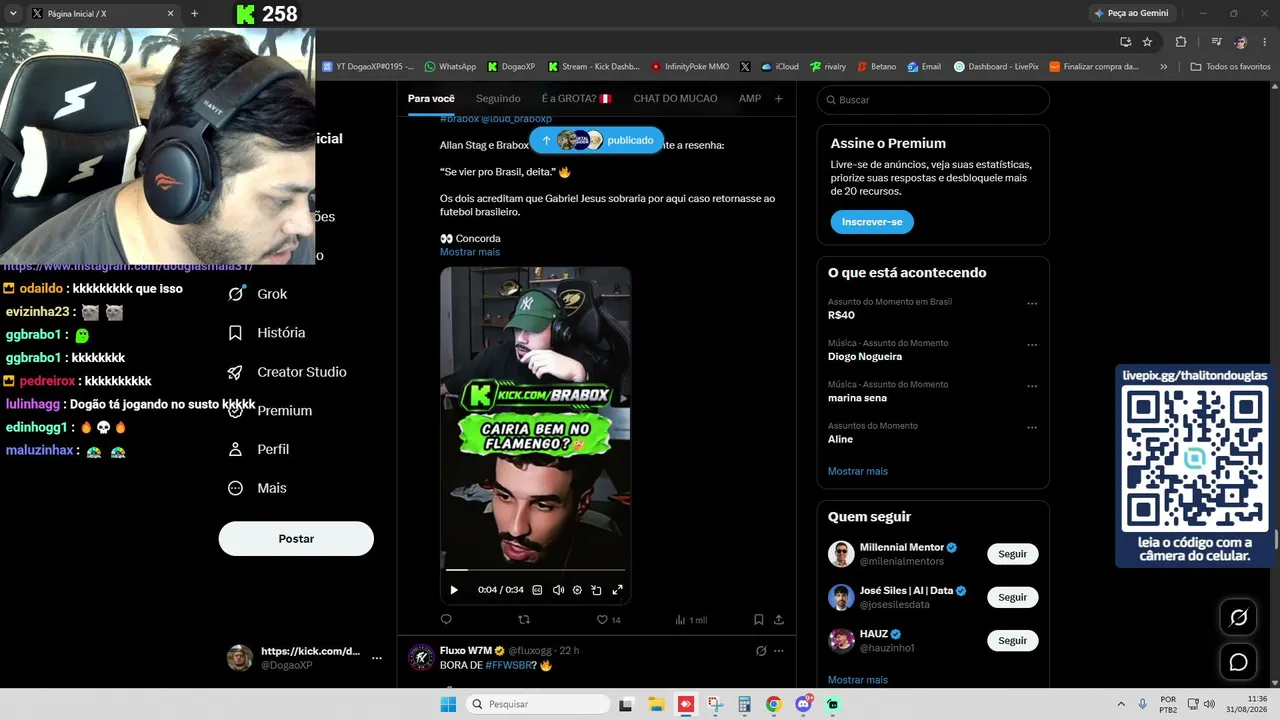Open video playback settings gear
The height and width of the screenshot is (720, 1280).
577,590
